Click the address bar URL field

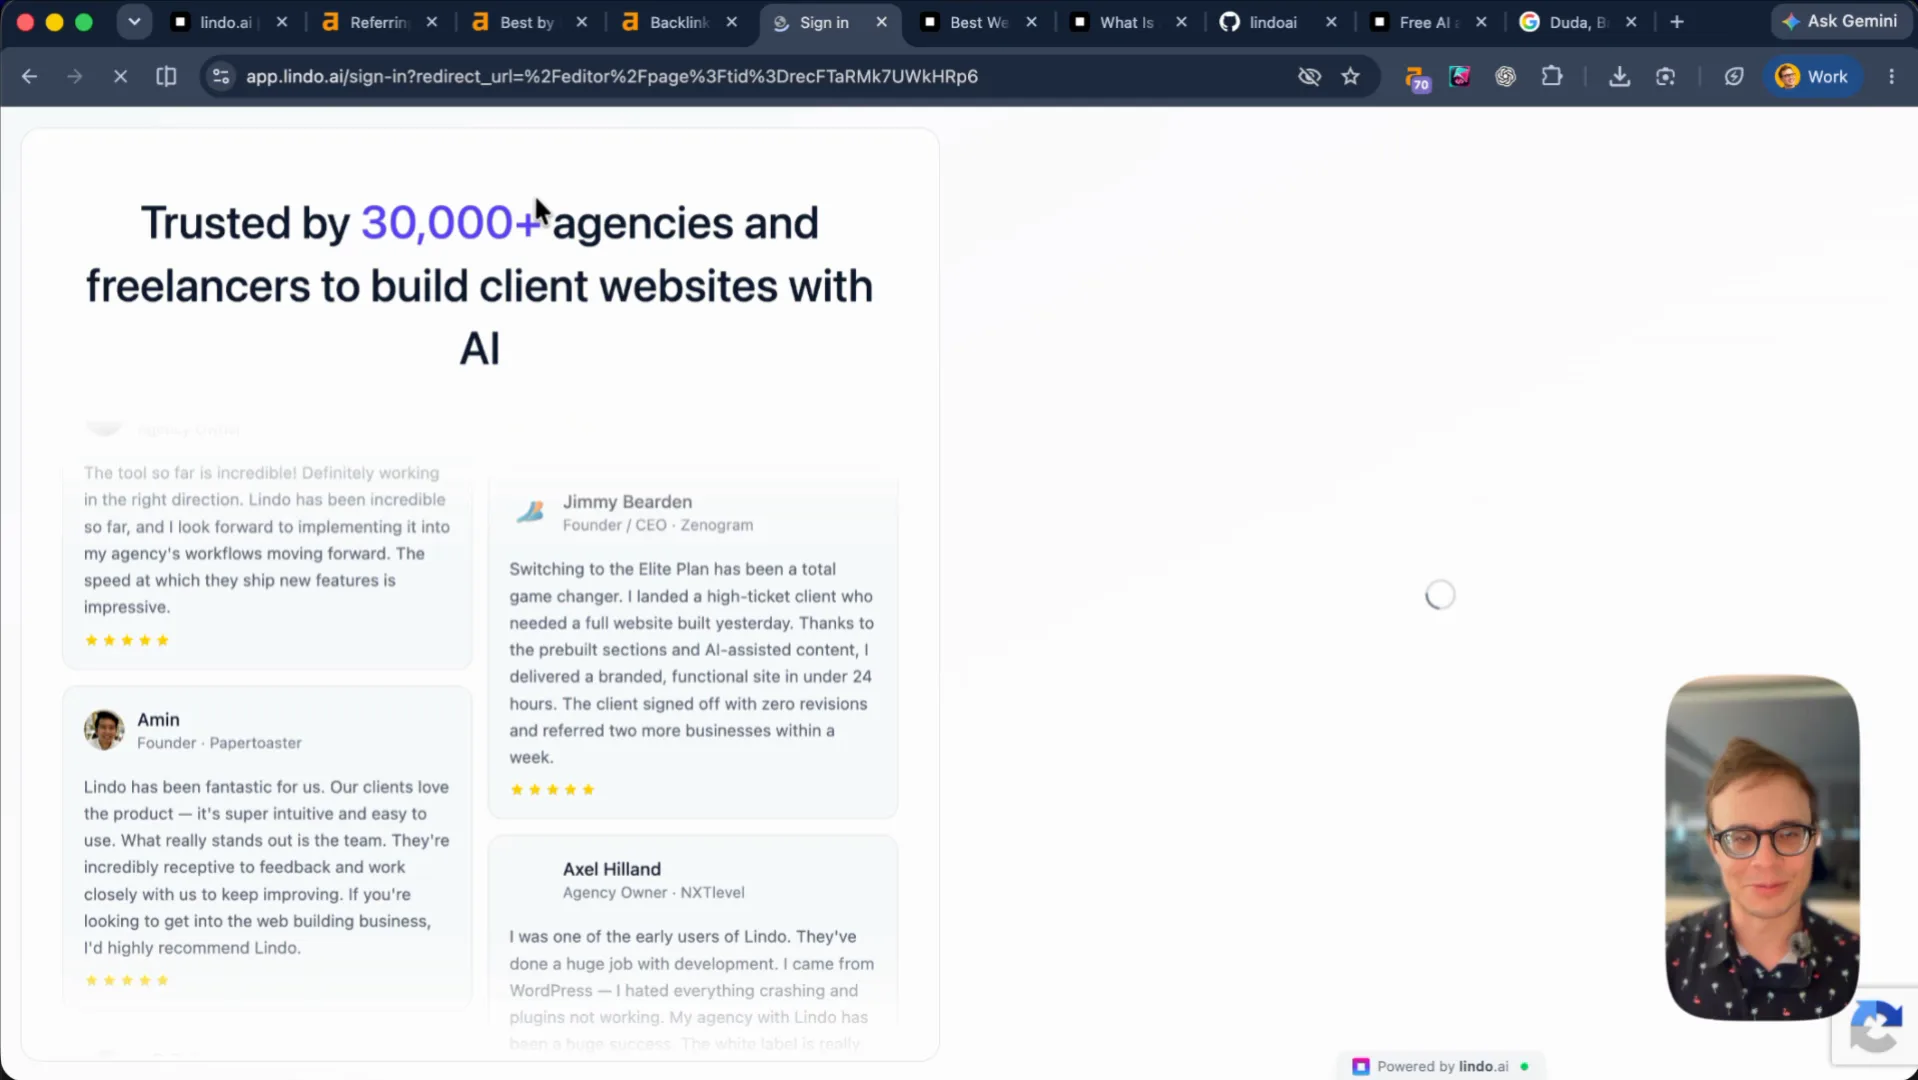point(611,76)
